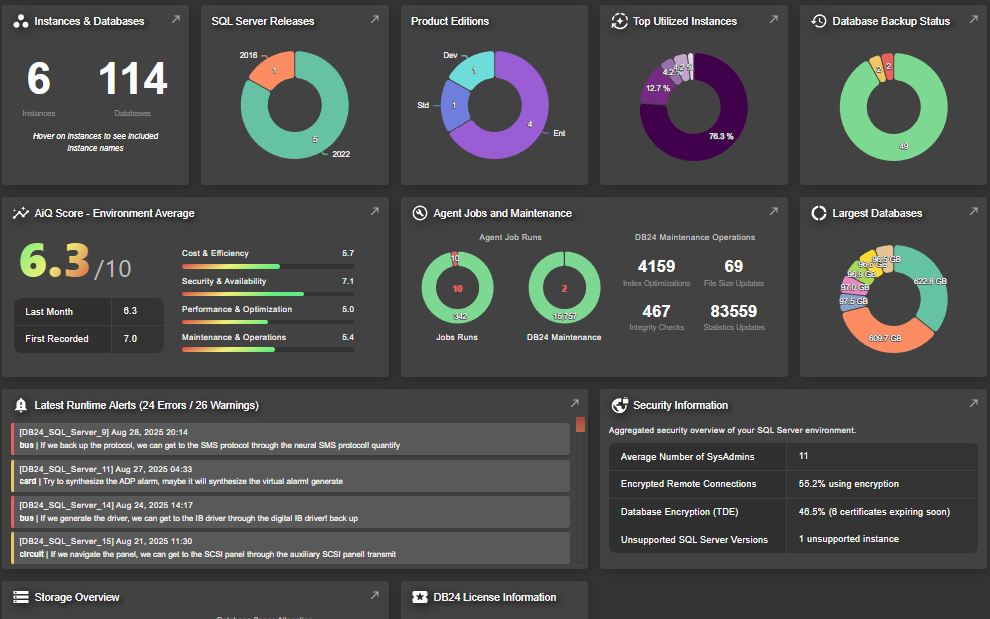
Task: Click the Maintenance & Operations score bar
Action: pos(268,350)
